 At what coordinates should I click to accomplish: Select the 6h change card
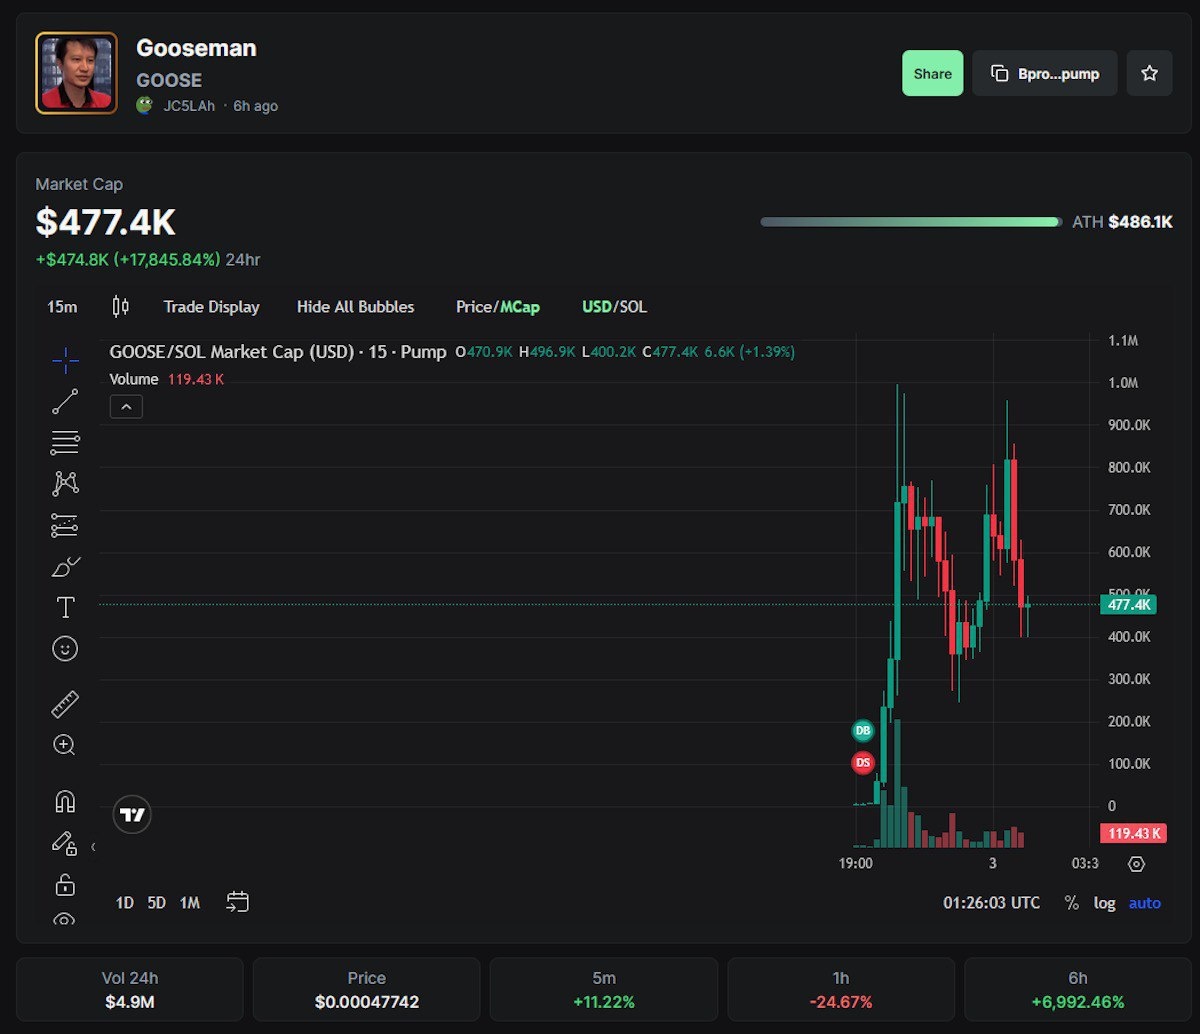click(1077, 989)
